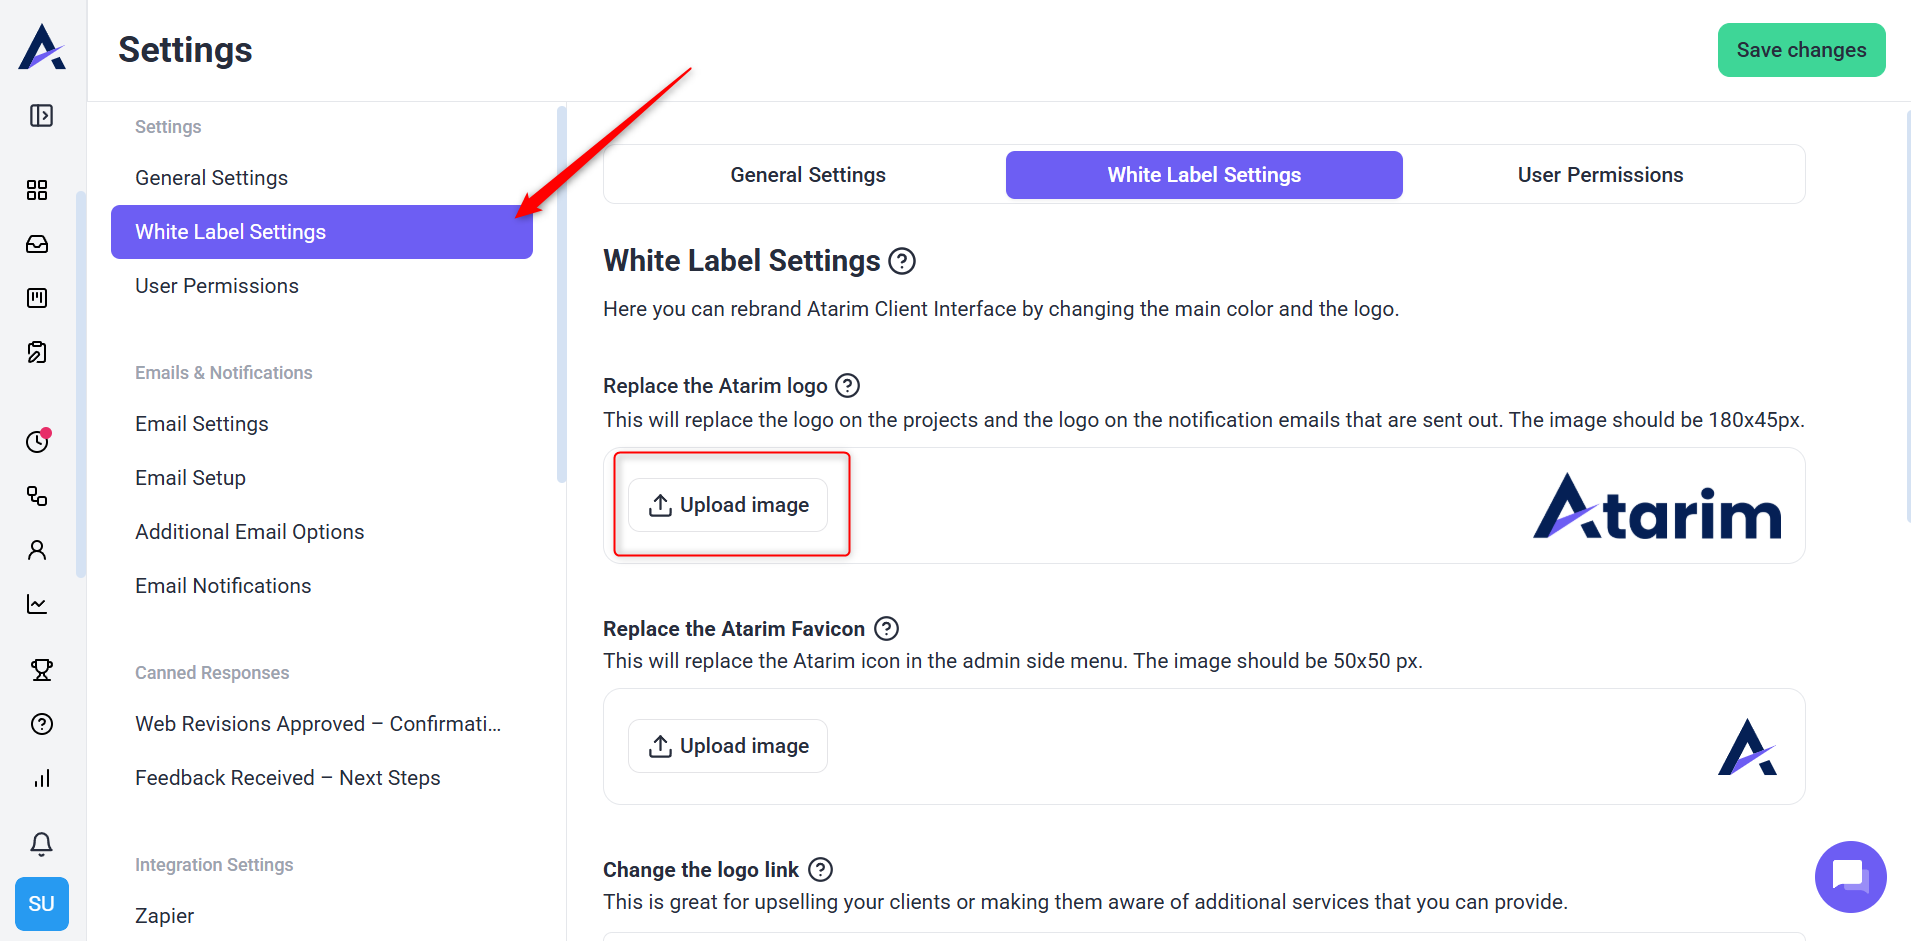Expand the left sidebar panel icon
The image size is (1911, 941).
click(41, 116)
